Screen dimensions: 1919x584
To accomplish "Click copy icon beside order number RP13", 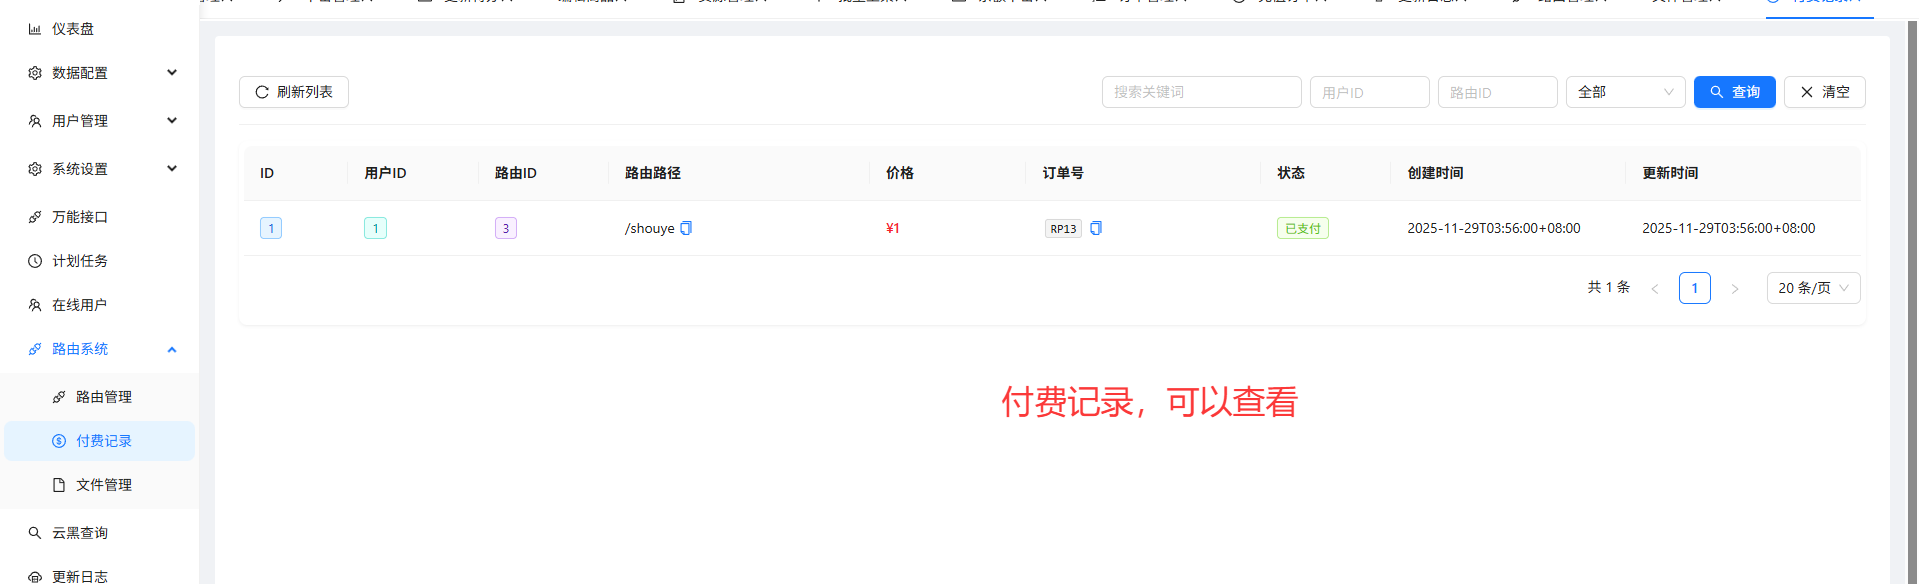I will (1096, 228).
